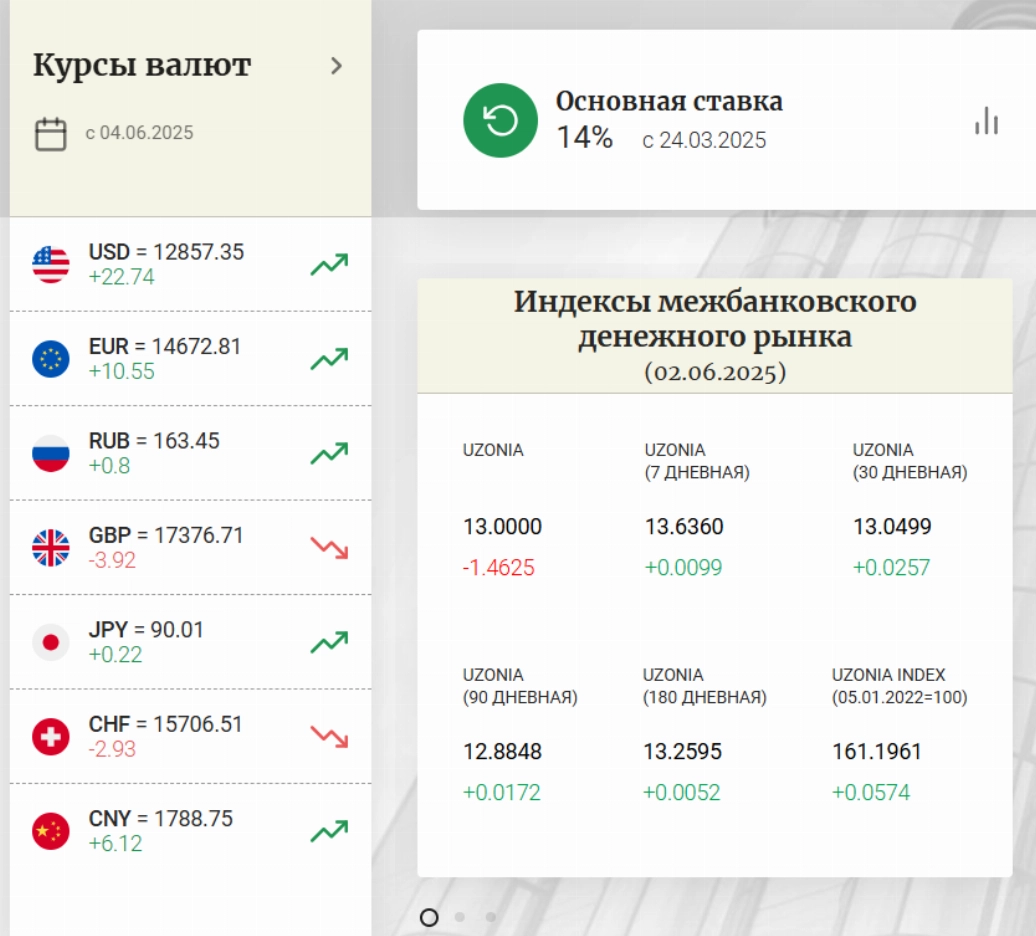This screenshot has width=1036, height=936.
Task: Click the UZONIA change '-1.4625'
Action: pyautogui.click(x=498, y=567)
